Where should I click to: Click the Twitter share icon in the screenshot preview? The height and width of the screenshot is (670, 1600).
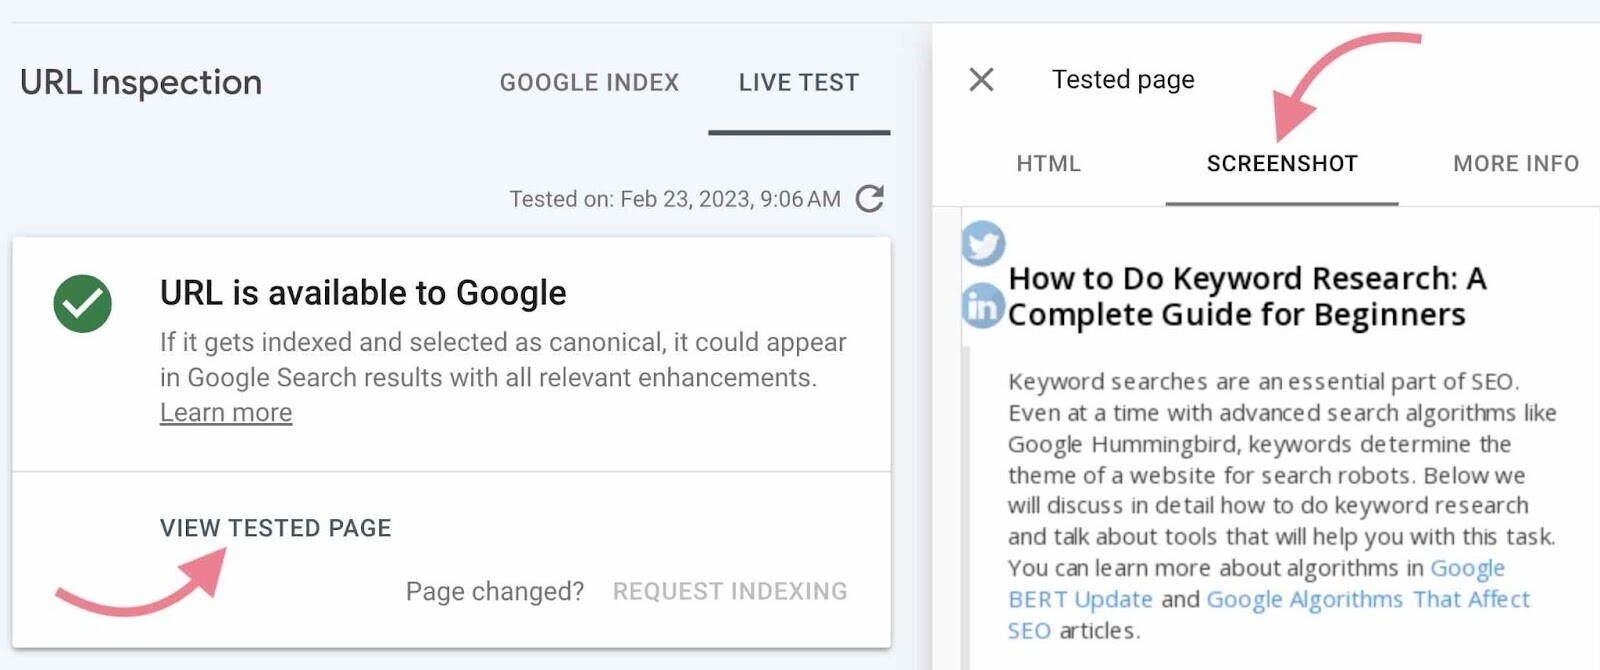coord(983,242)
